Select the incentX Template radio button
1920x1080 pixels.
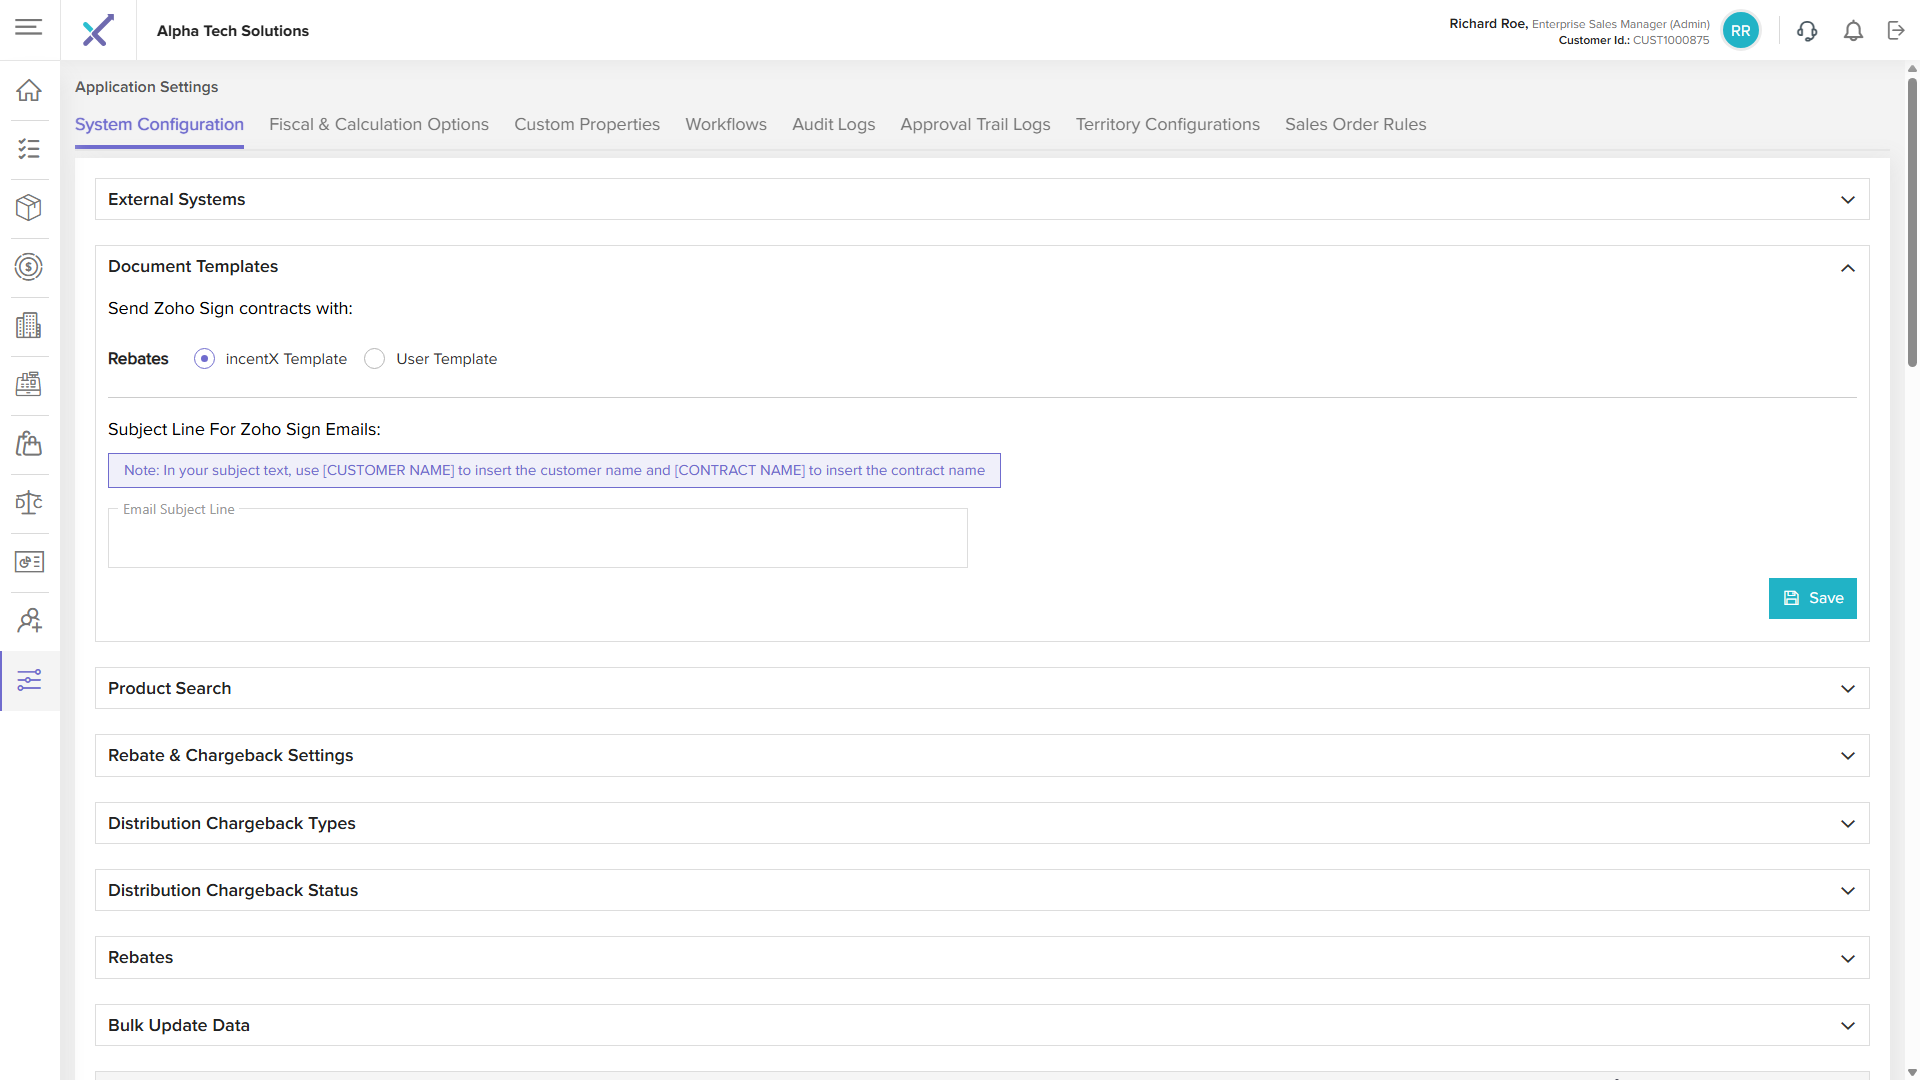pos(205,359)
